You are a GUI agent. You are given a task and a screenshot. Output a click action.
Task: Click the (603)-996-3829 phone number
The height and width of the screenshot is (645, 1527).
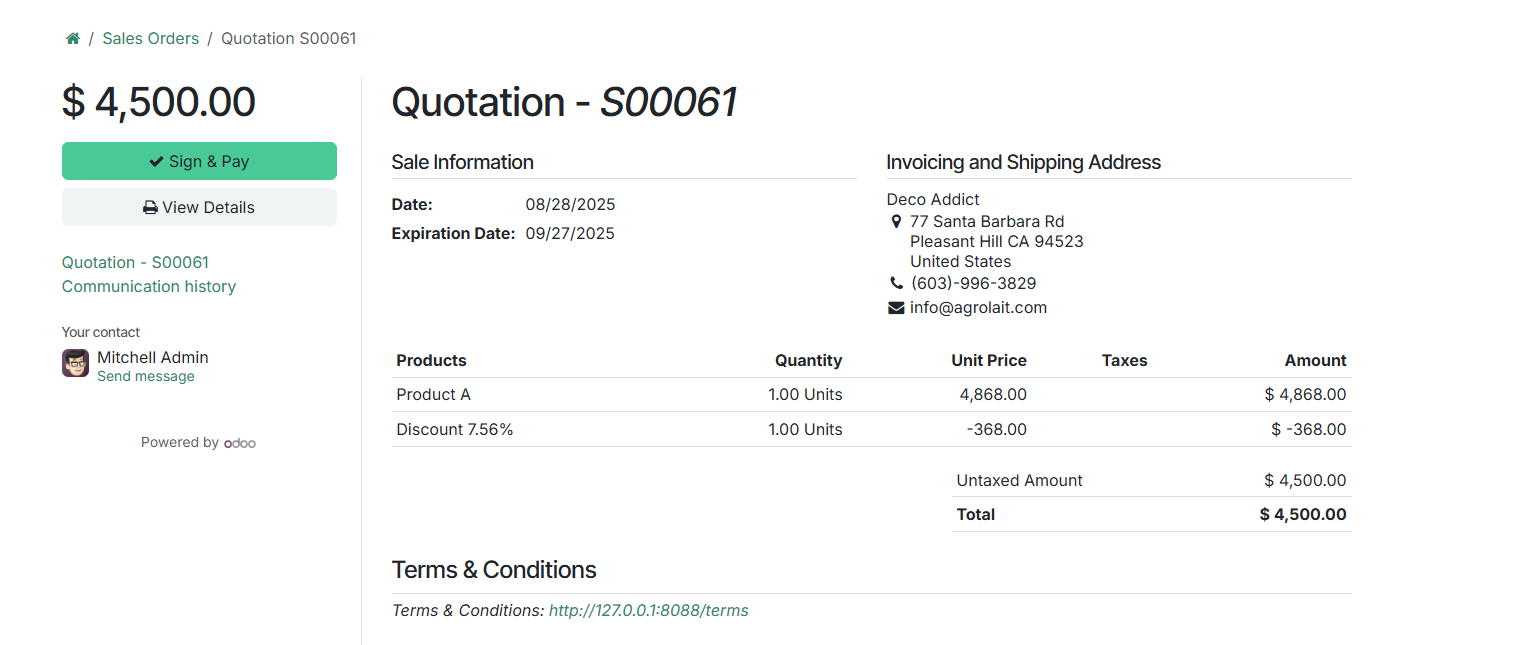(x=973, y=284)
